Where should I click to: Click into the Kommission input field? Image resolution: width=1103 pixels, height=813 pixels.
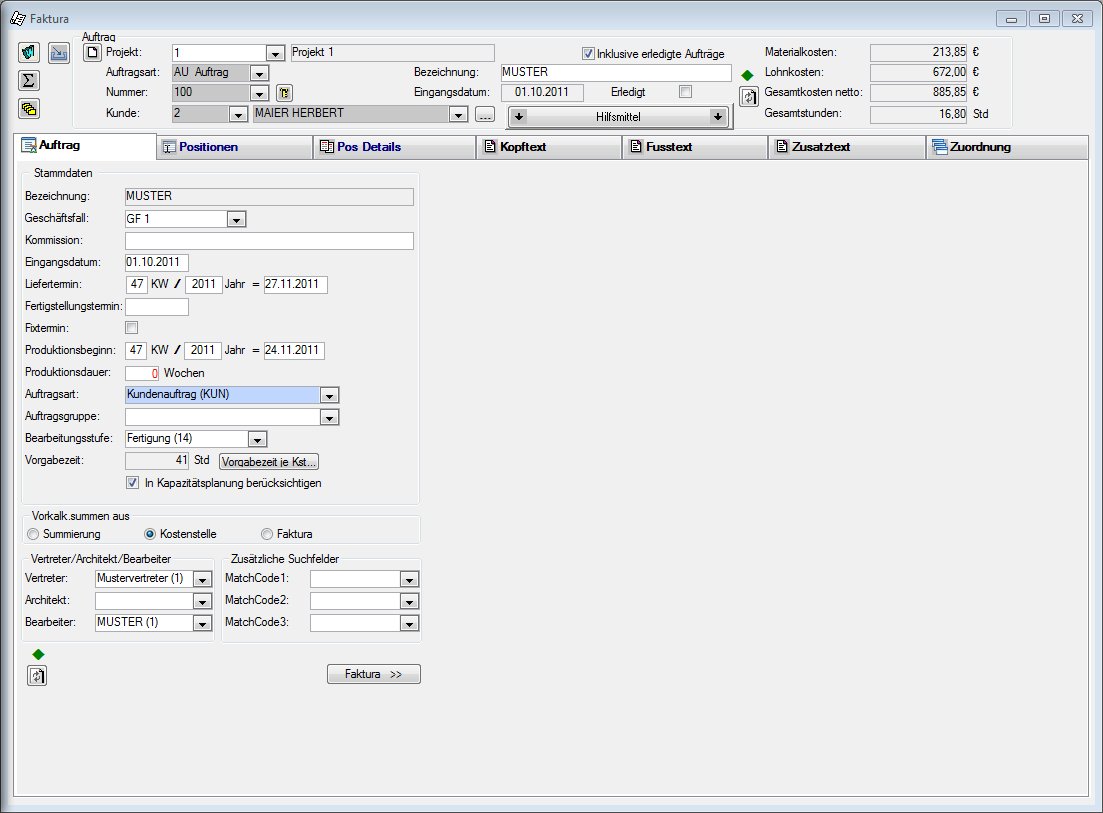269,241
